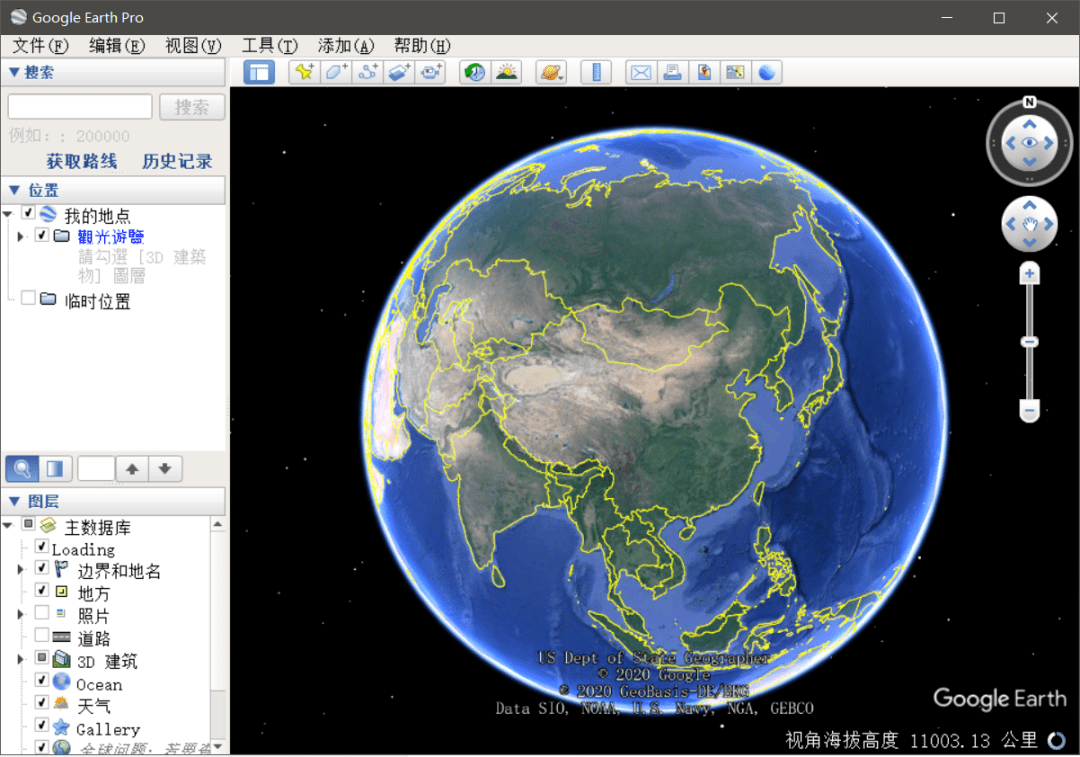Screen dimensions: 1080x757
Task: Click the 获取路线 link
Action: pos(81,161)
